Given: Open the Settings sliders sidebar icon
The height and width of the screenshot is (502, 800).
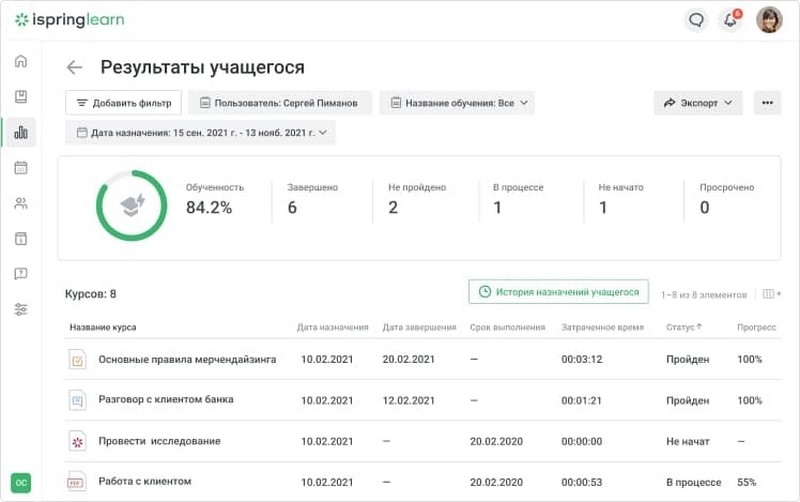Looking at the screenshot, I should click(21, 309).
